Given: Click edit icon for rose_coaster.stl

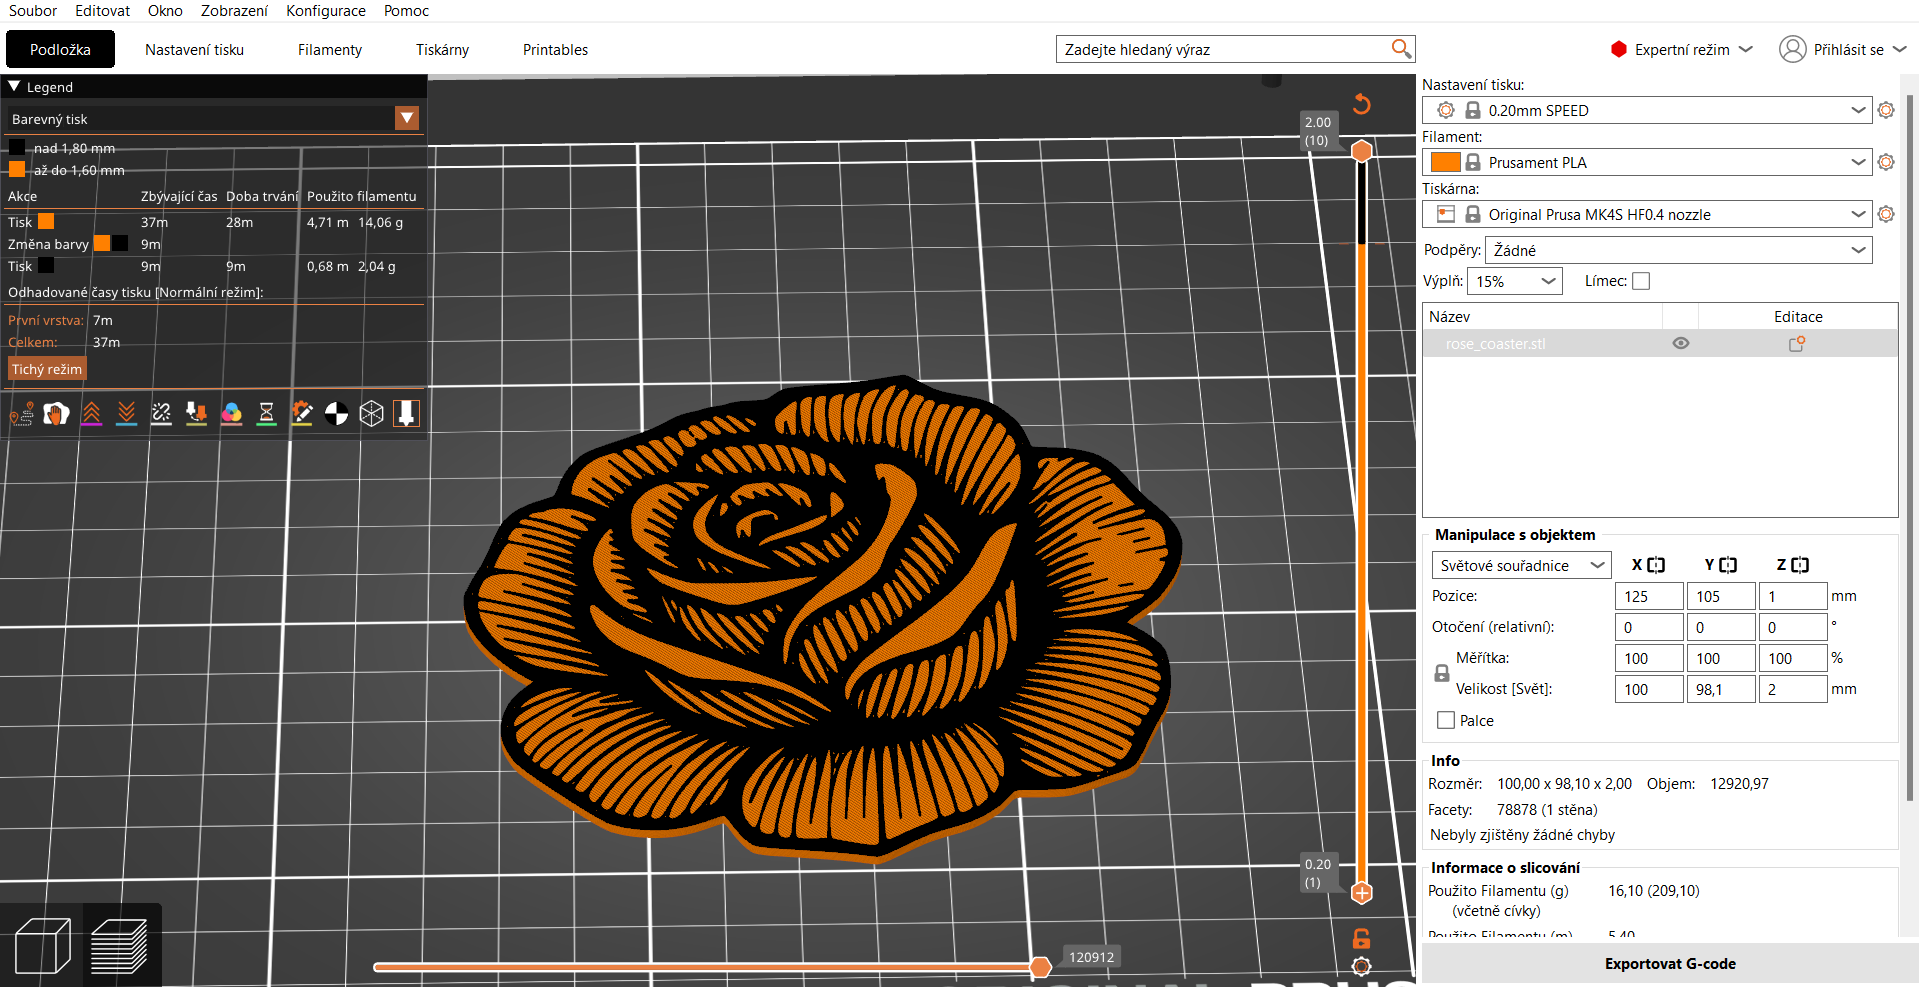Looking at the screenshot, I should [1797, 344].
